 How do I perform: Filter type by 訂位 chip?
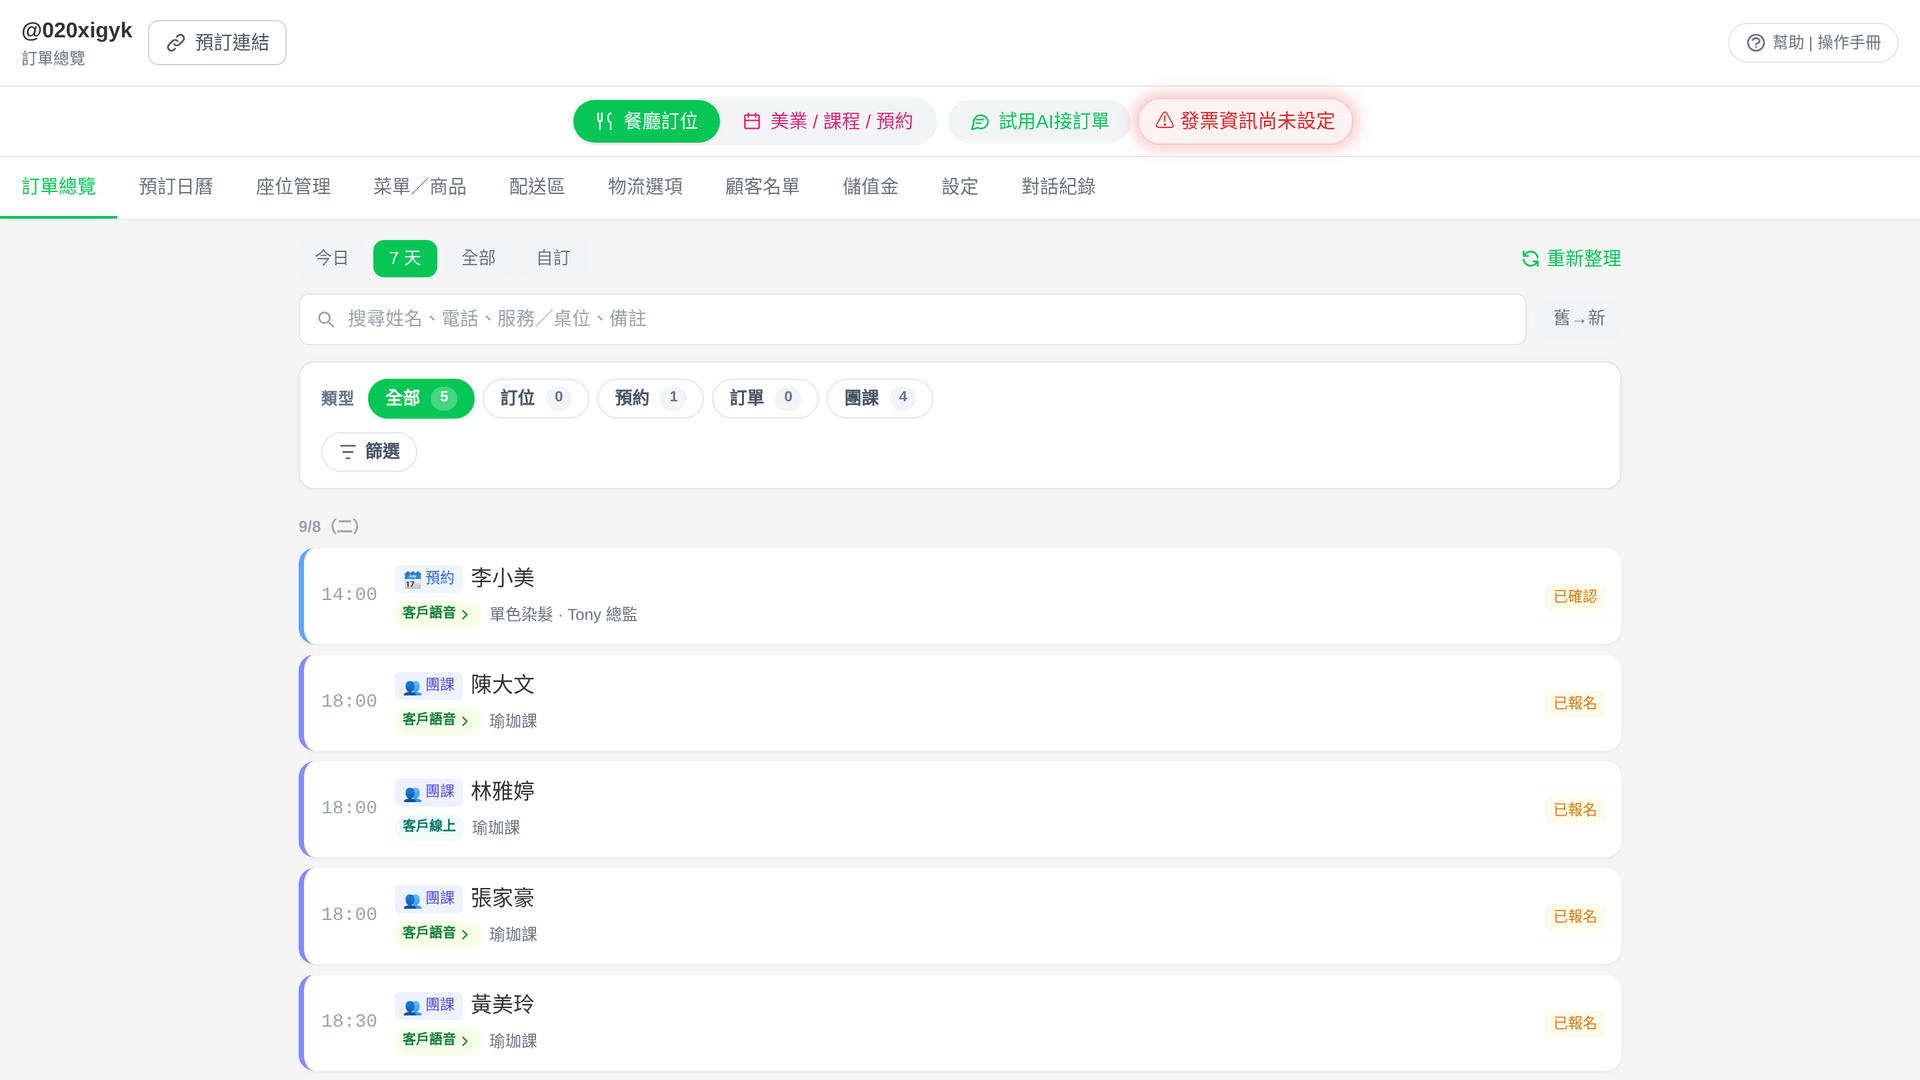pyautogui.click(x=536, y=398)
